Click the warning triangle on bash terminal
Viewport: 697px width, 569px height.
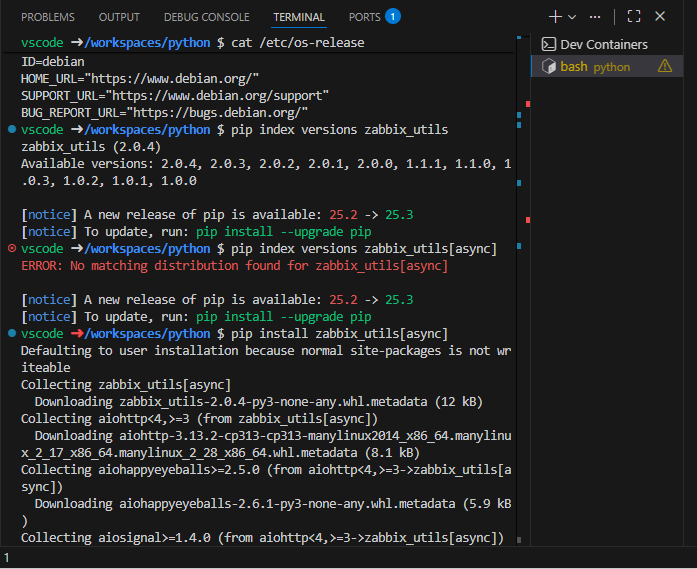tap(665, 66)
